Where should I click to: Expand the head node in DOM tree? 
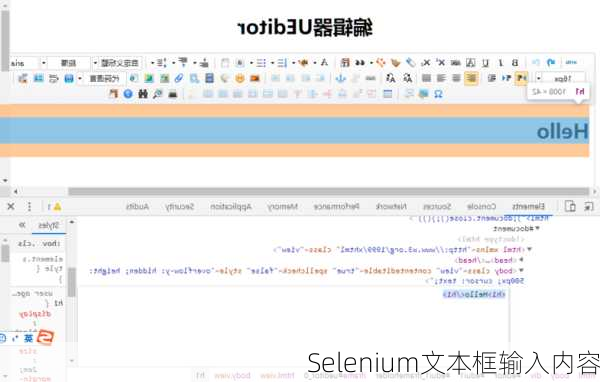coord(521,260)
